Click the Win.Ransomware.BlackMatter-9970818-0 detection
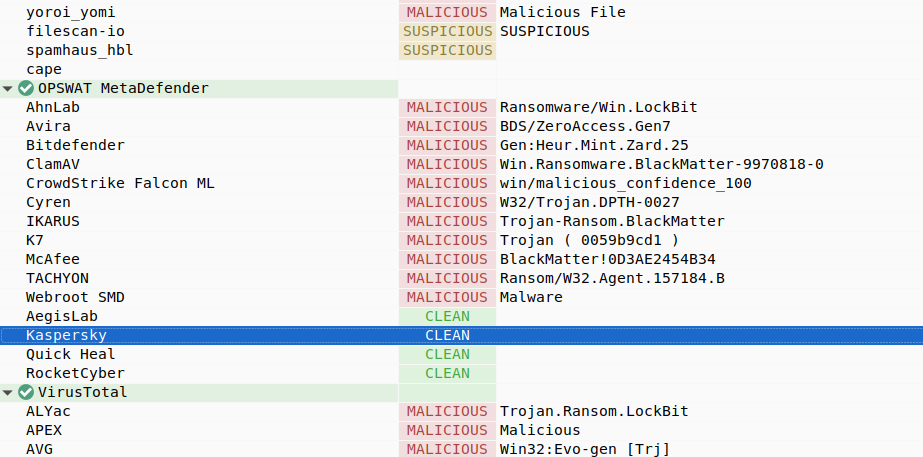This screenshot has width=923, height=457. pyautogui.click(x=662, y=164)
